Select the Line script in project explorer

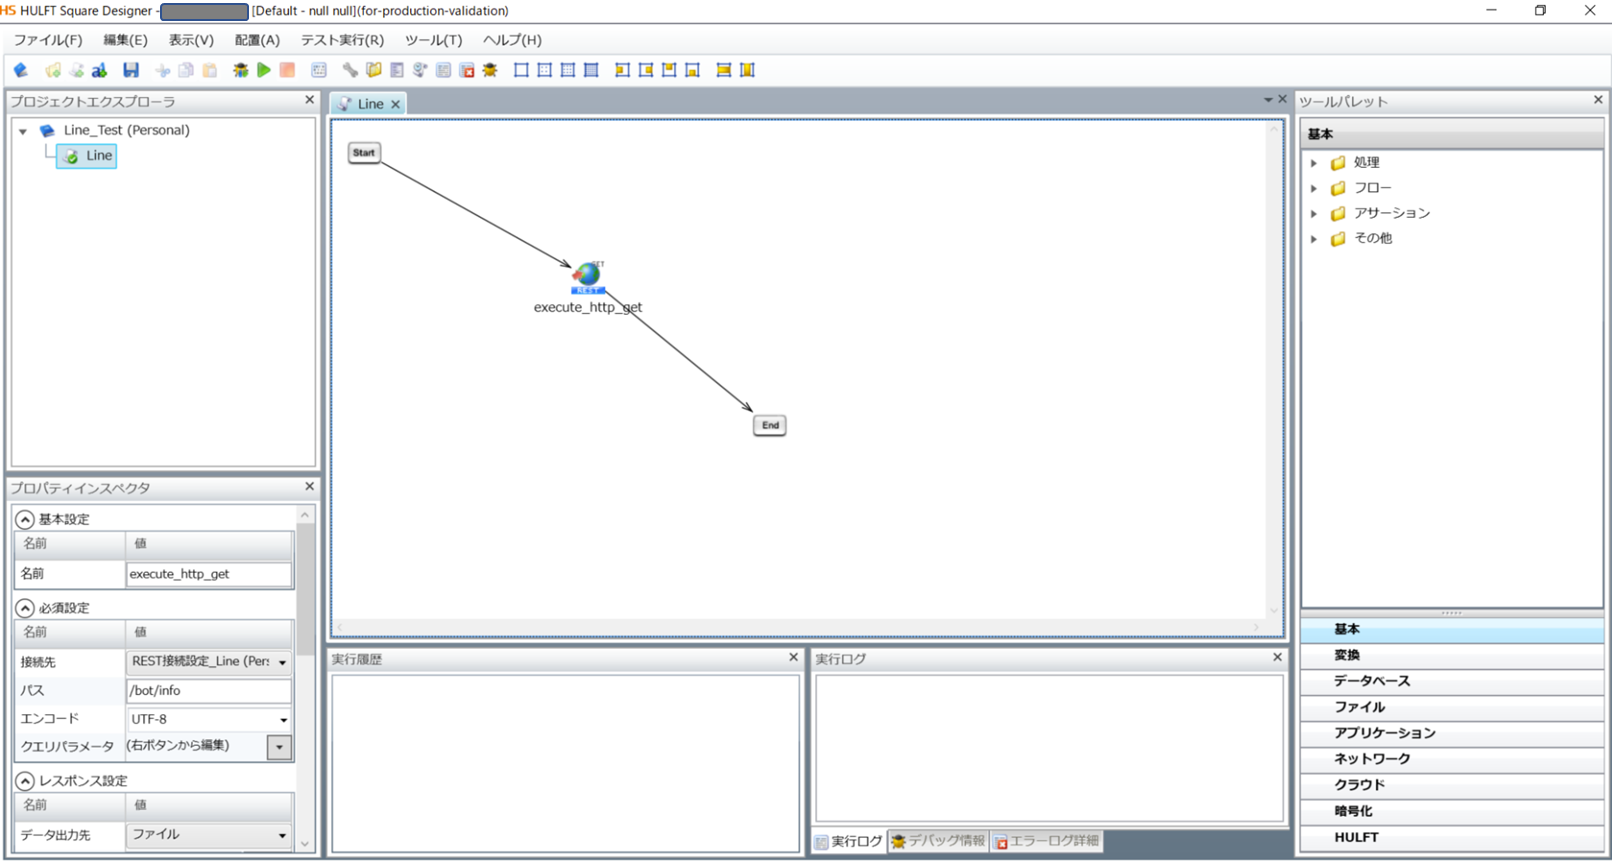(x=87, y=156)
